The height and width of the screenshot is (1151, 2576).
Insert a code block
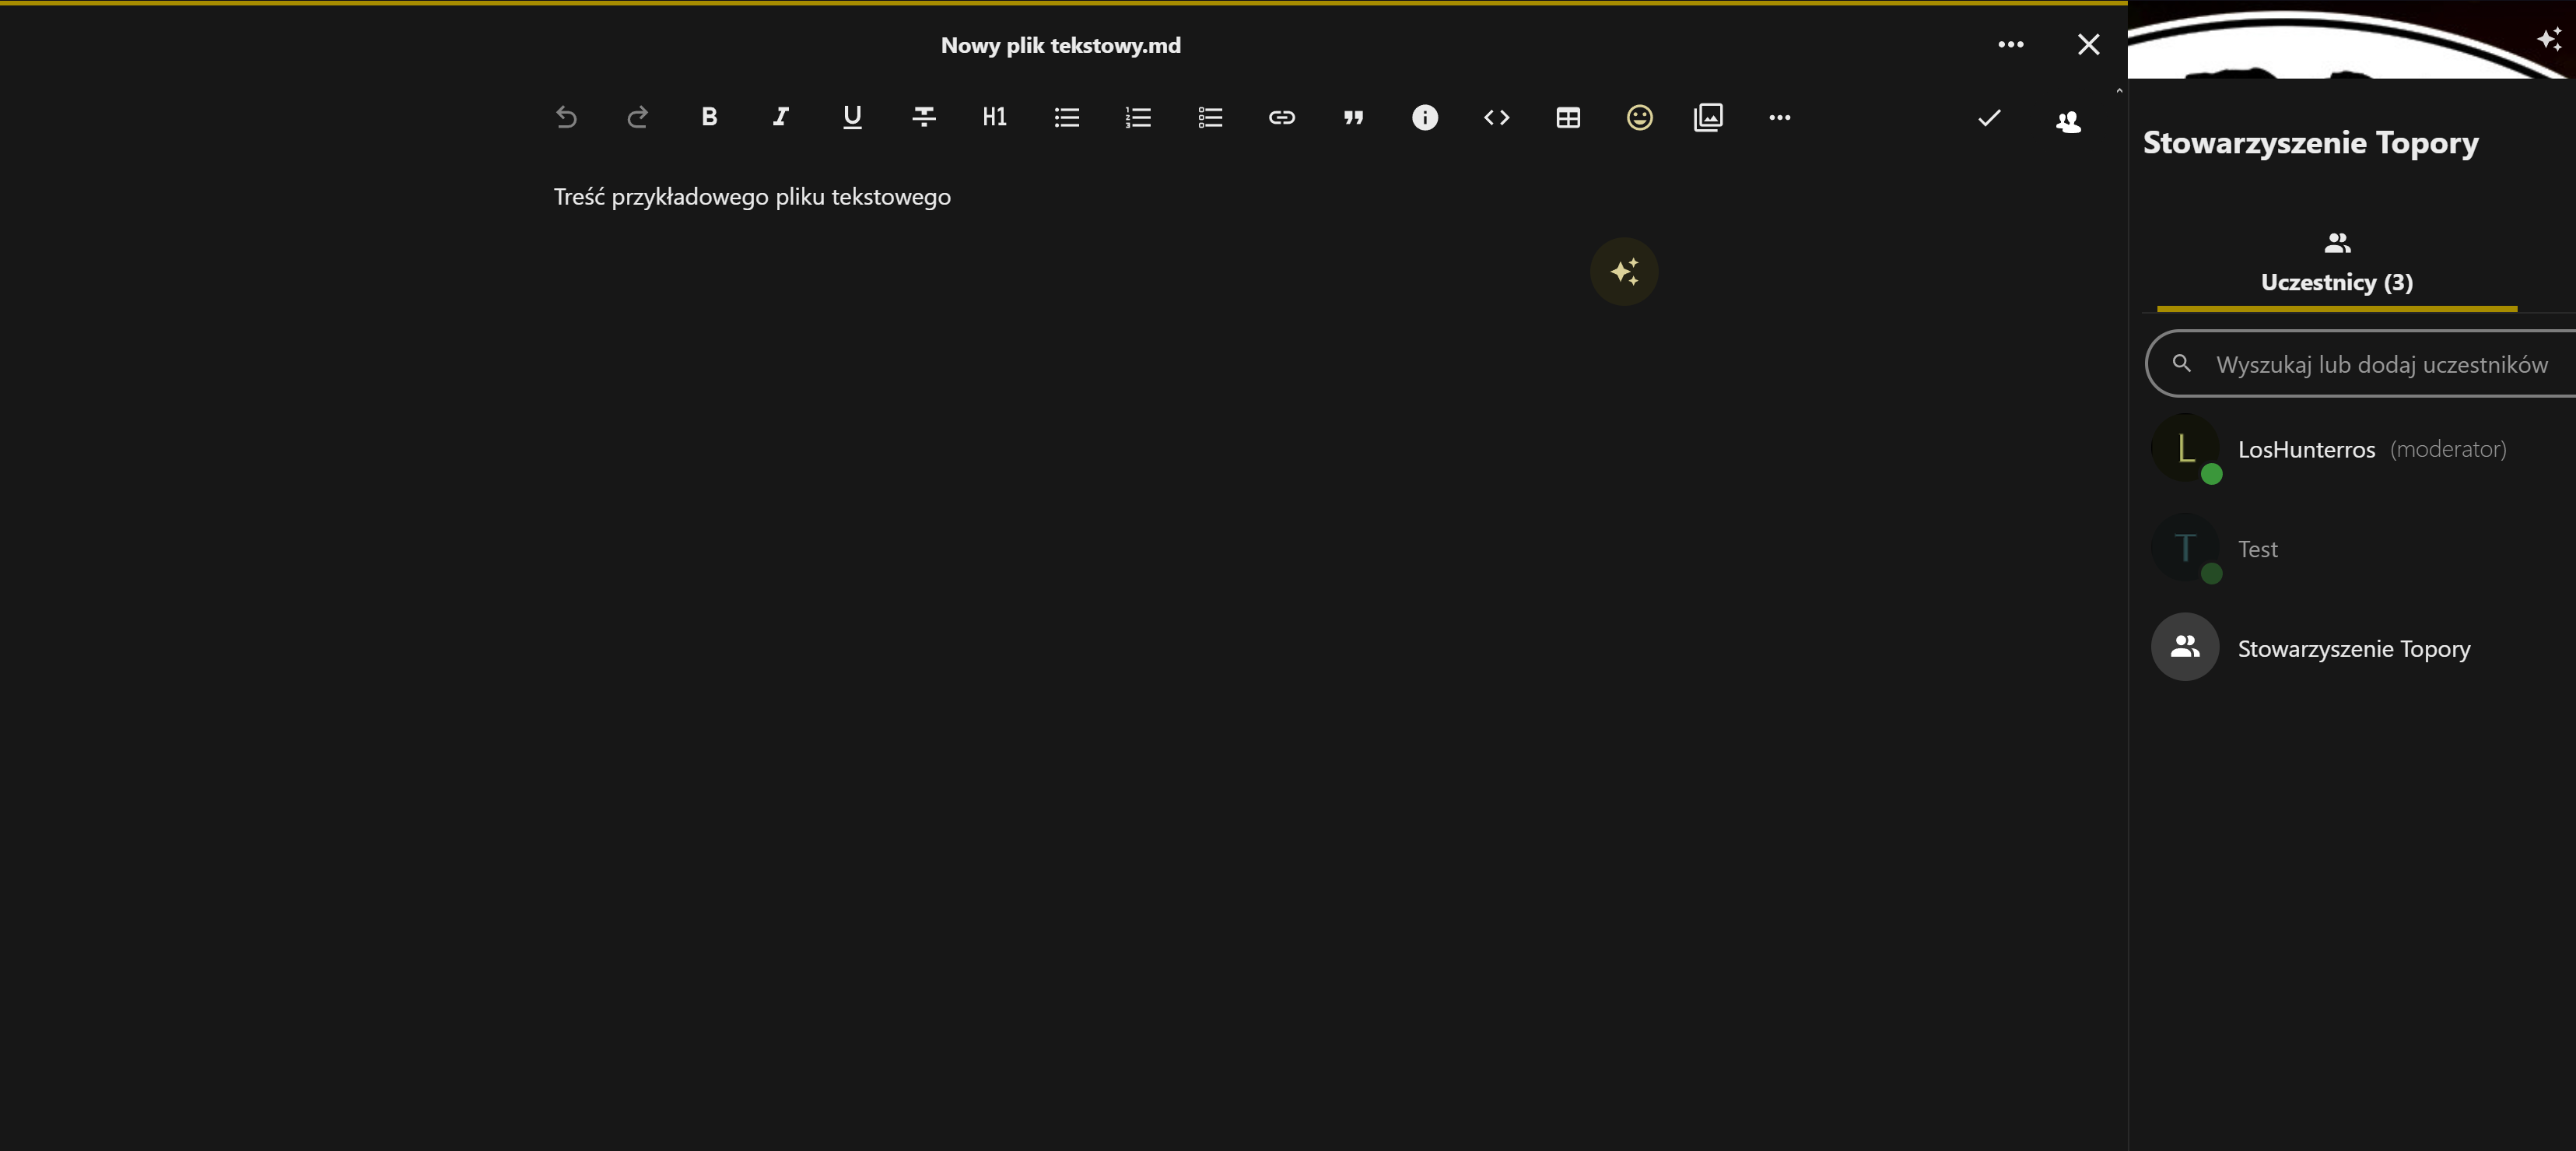click(1496, 118)
